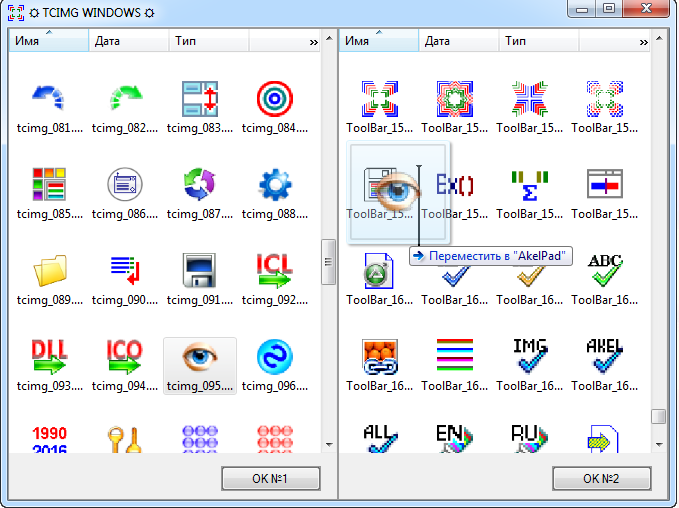Viewport: 679px width, 508px height.
Task: Click right panel scrollbar up arrow
Action: tap(659, 38)
